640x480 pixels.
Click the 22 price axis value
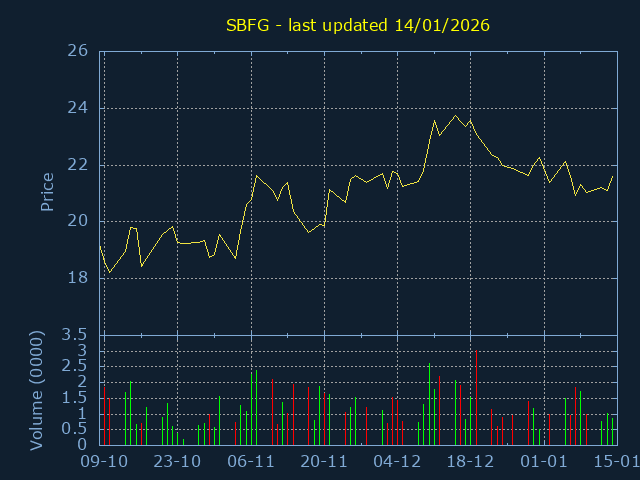click(x=78, y=165)
